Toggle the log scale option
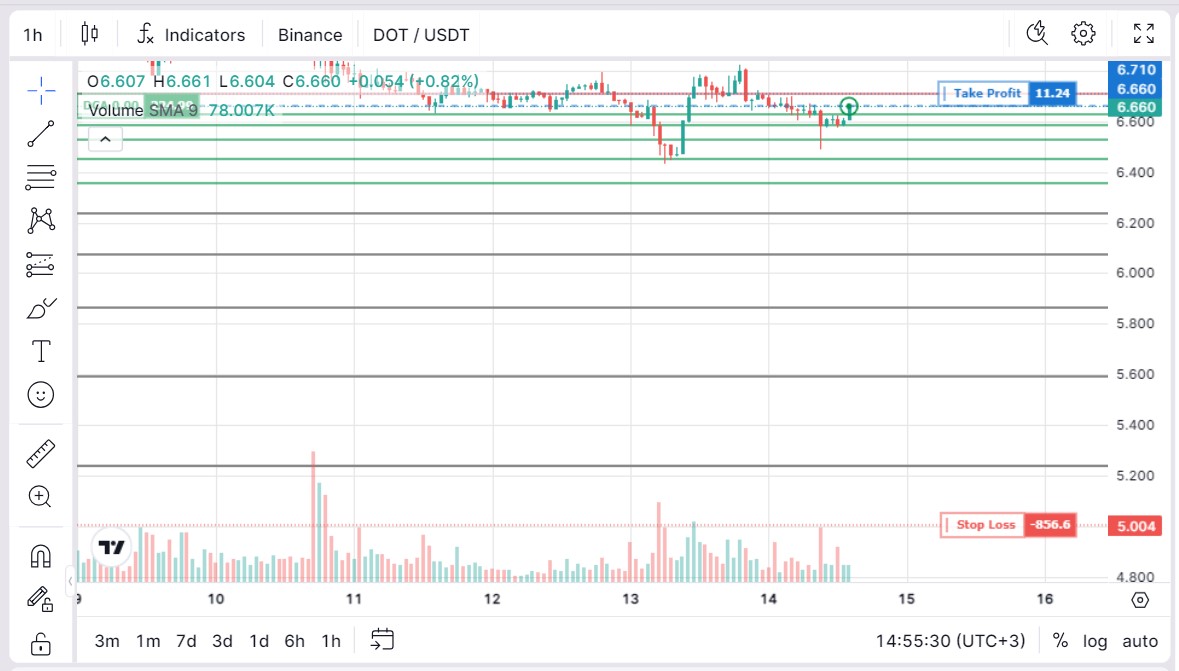This screenshot has height=671, width=1179. point(1095,641)
